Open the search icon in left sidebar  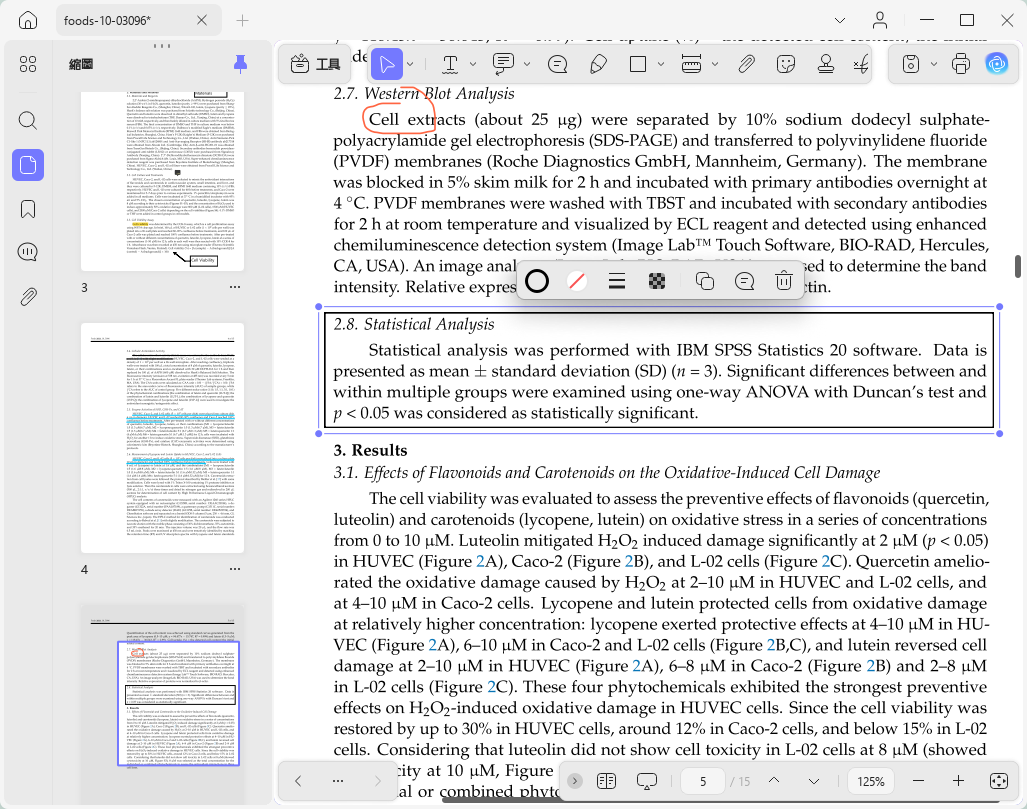(x=28, y=121)
